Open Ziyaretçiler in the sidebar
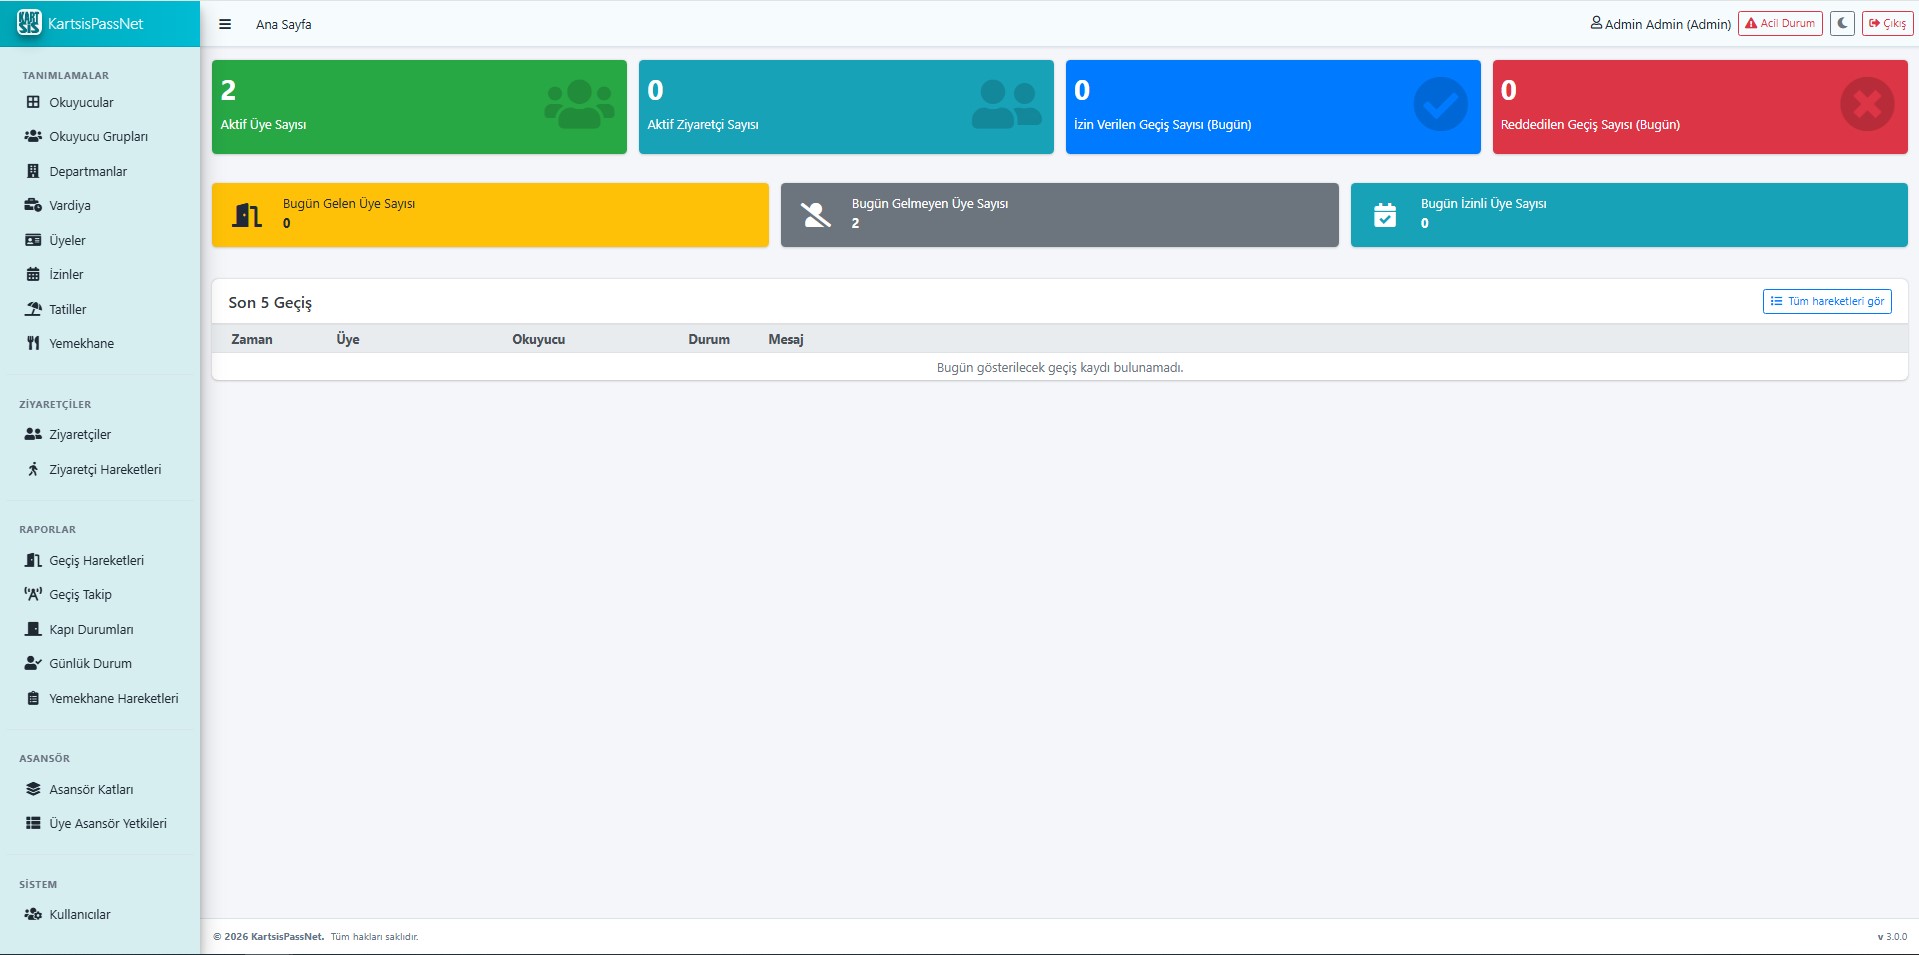This screenshot has width=1919, height=955. click(x=80, y=434)
